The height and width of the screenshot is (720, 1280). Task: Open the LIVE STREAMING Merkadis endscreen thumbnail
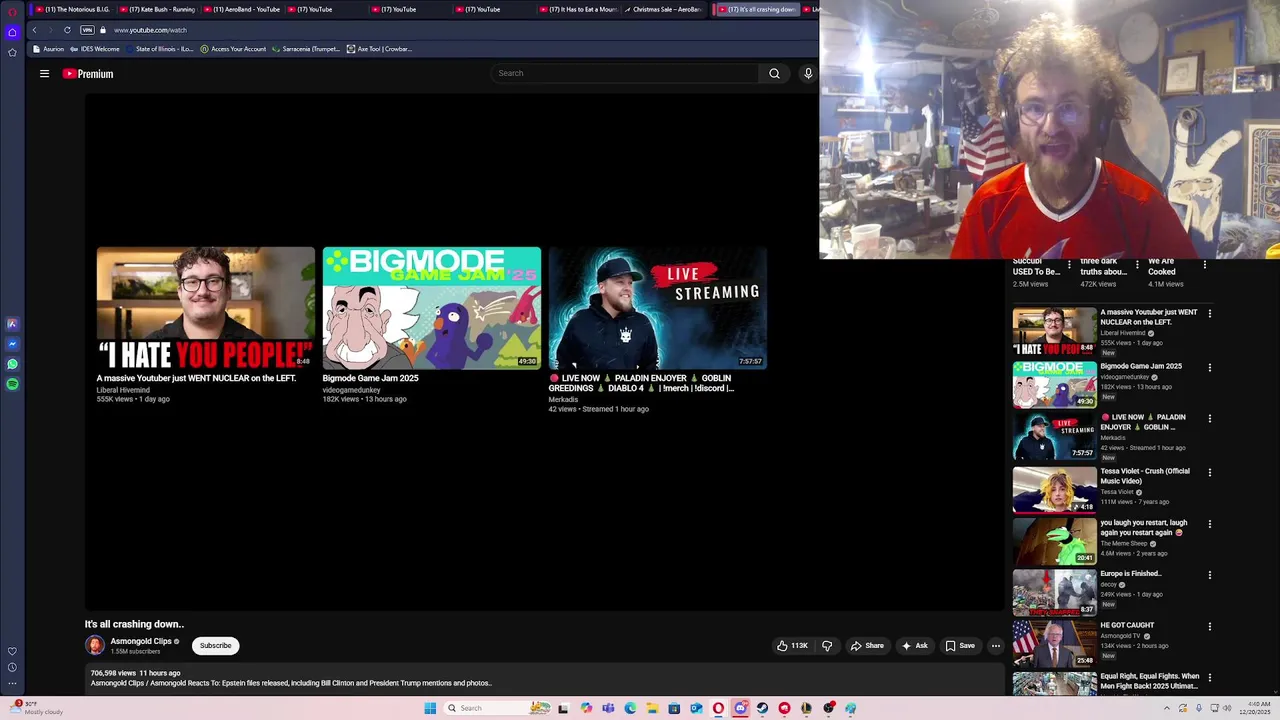658,308
